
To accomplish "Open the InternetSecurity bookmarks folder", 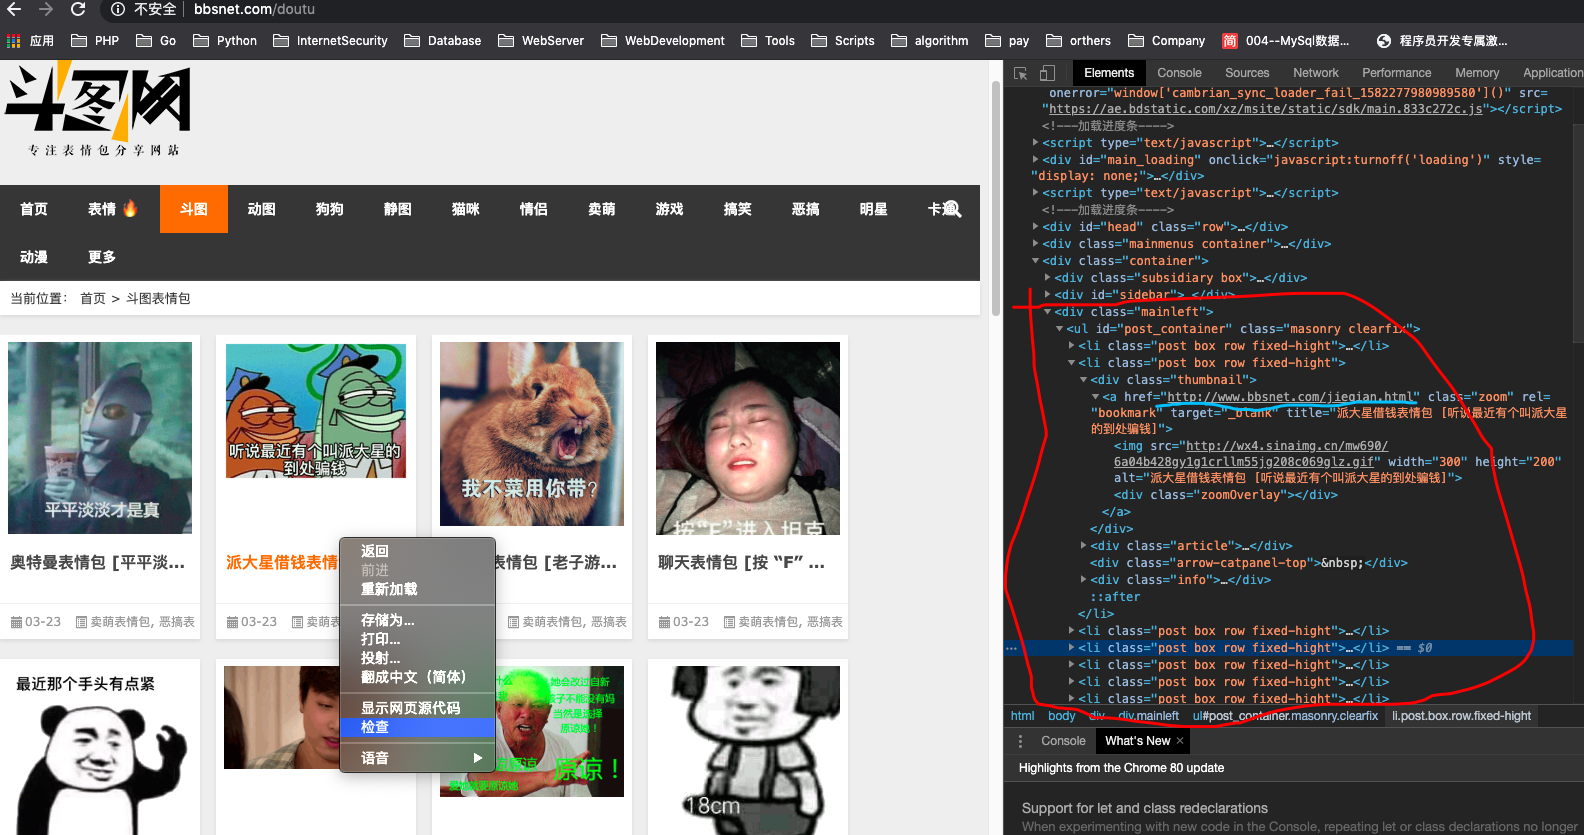I will click(x=330, y=41).
